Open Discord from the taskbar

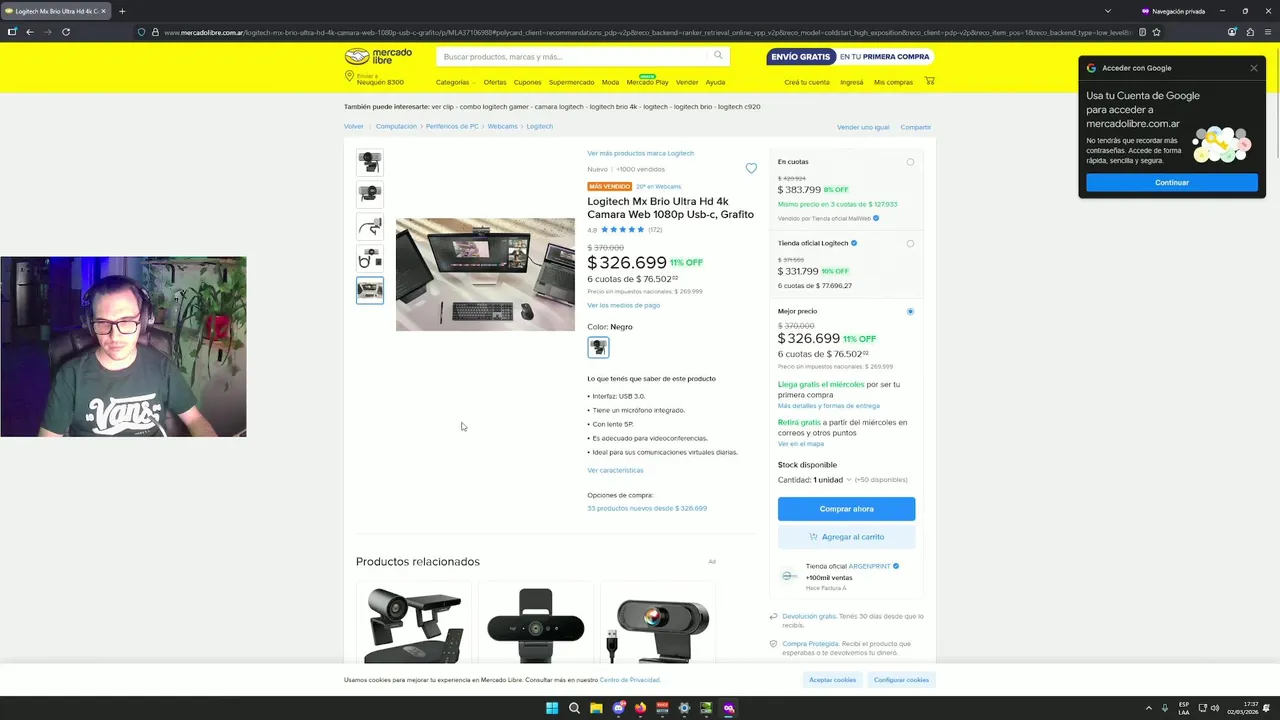click(x=618, y=708)
